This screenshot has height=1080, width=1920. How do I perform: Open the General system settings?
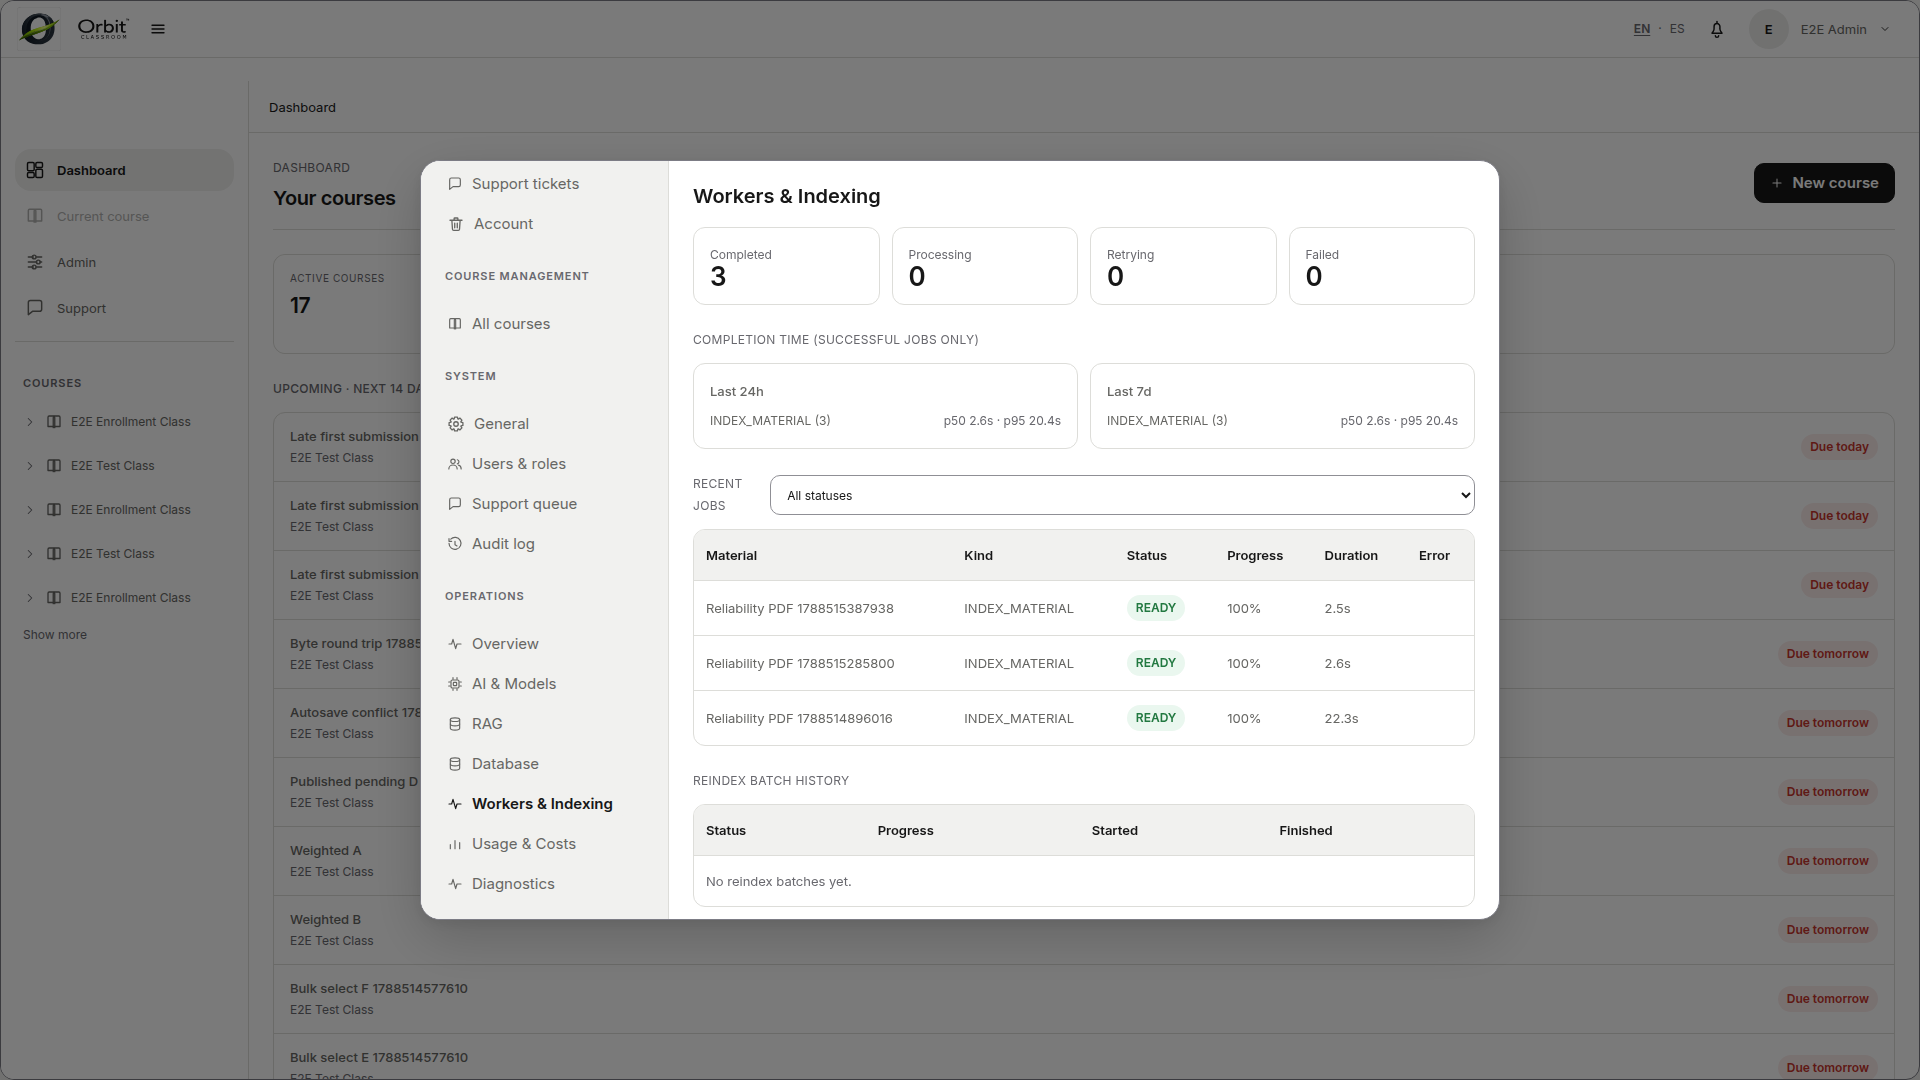tap(501, 424)
